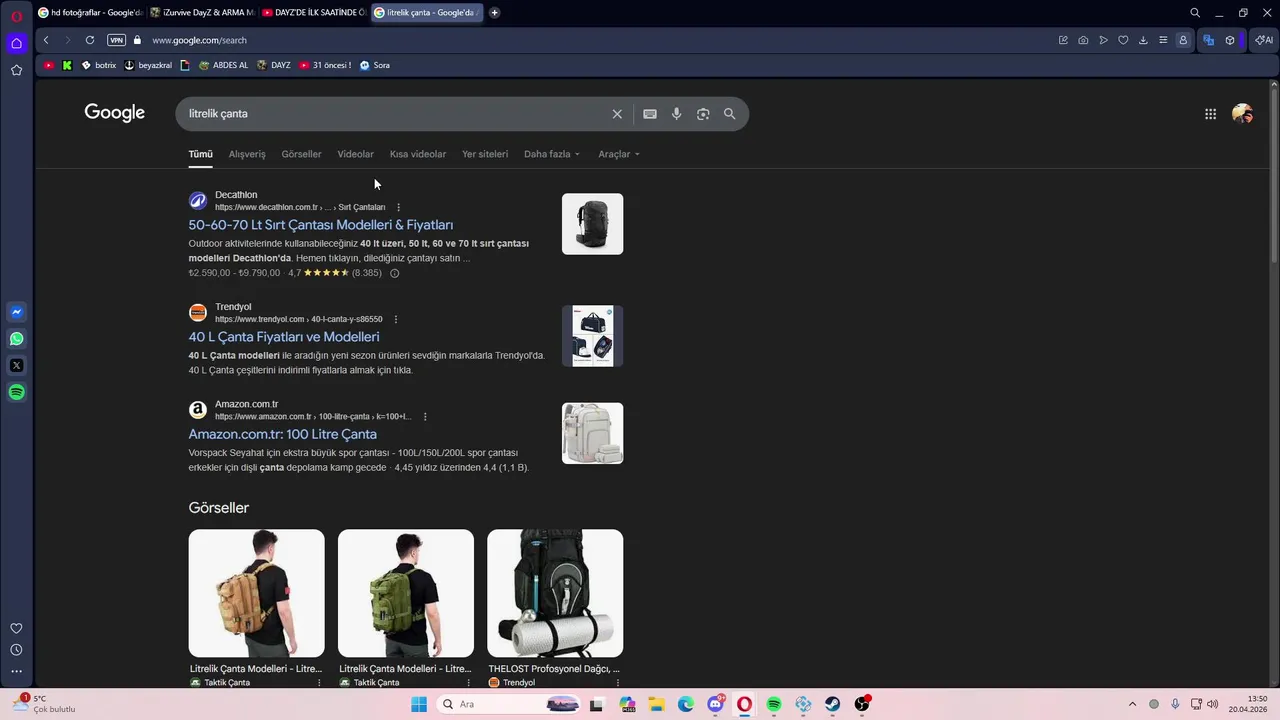
Task: Open the extensions cube icon
Action: coord(1230,40)
